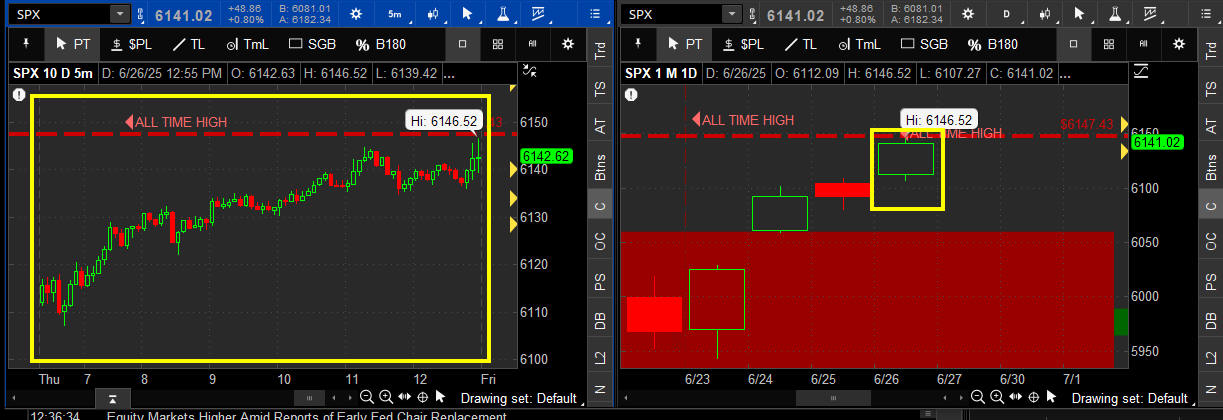Image resolution: width=1223 pixels, height=420 pixels.
Task: Open patterns icon in left chart header
Action: [538, 14]
